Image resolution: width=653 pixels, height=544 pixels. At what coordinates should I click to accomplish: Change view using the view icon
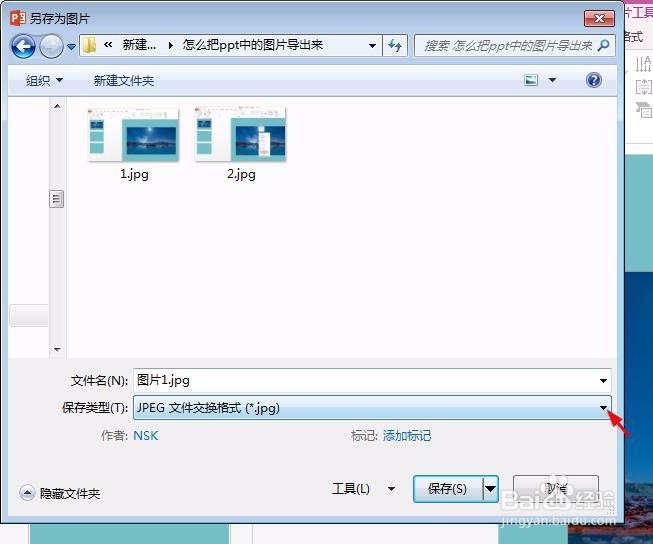tap(531, 80)
